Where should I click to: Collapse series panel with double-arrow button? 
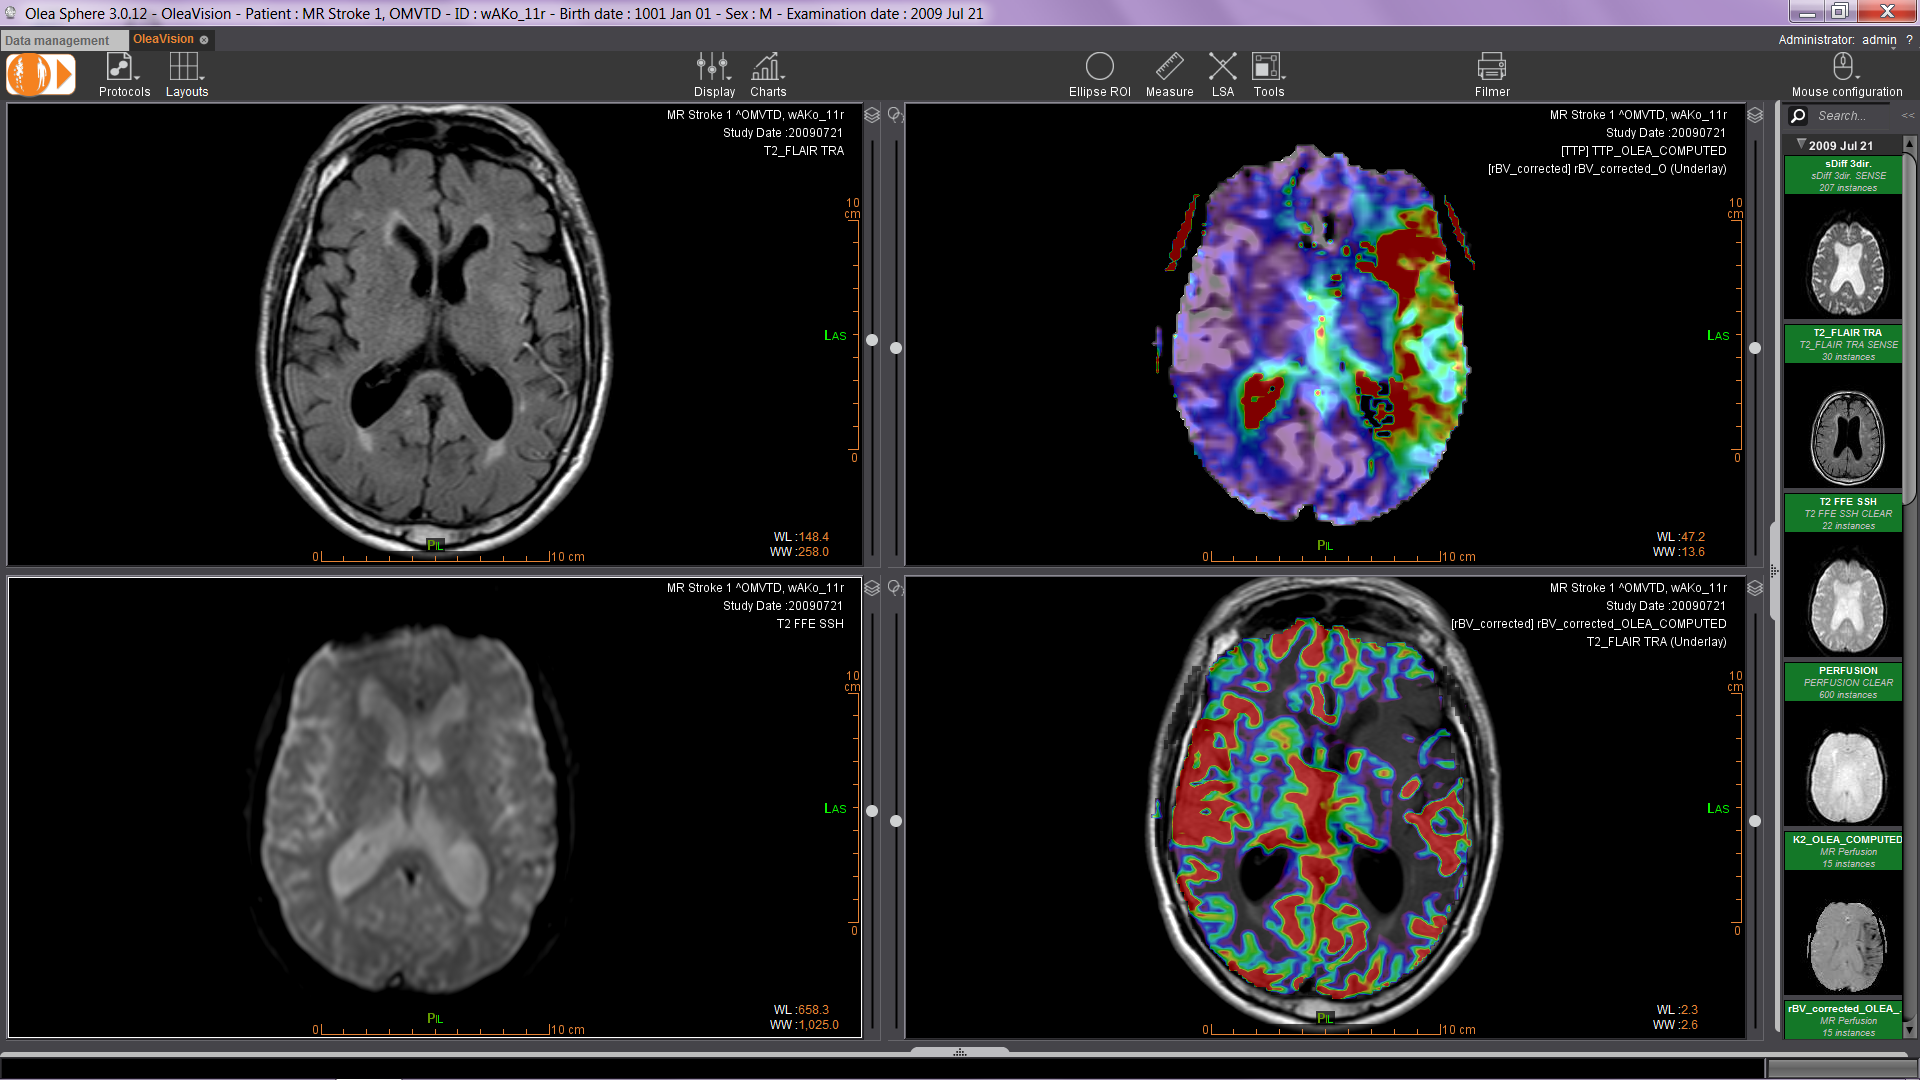(x=1907, y=116)
